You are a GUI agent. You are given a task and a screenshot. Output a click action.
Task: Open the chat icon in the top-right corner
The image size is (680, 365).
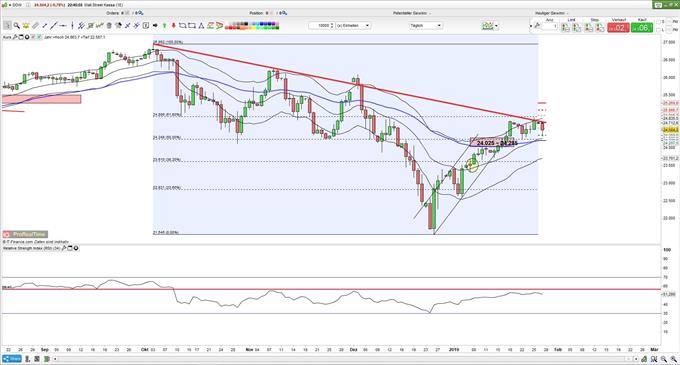[x=659, y=5]
